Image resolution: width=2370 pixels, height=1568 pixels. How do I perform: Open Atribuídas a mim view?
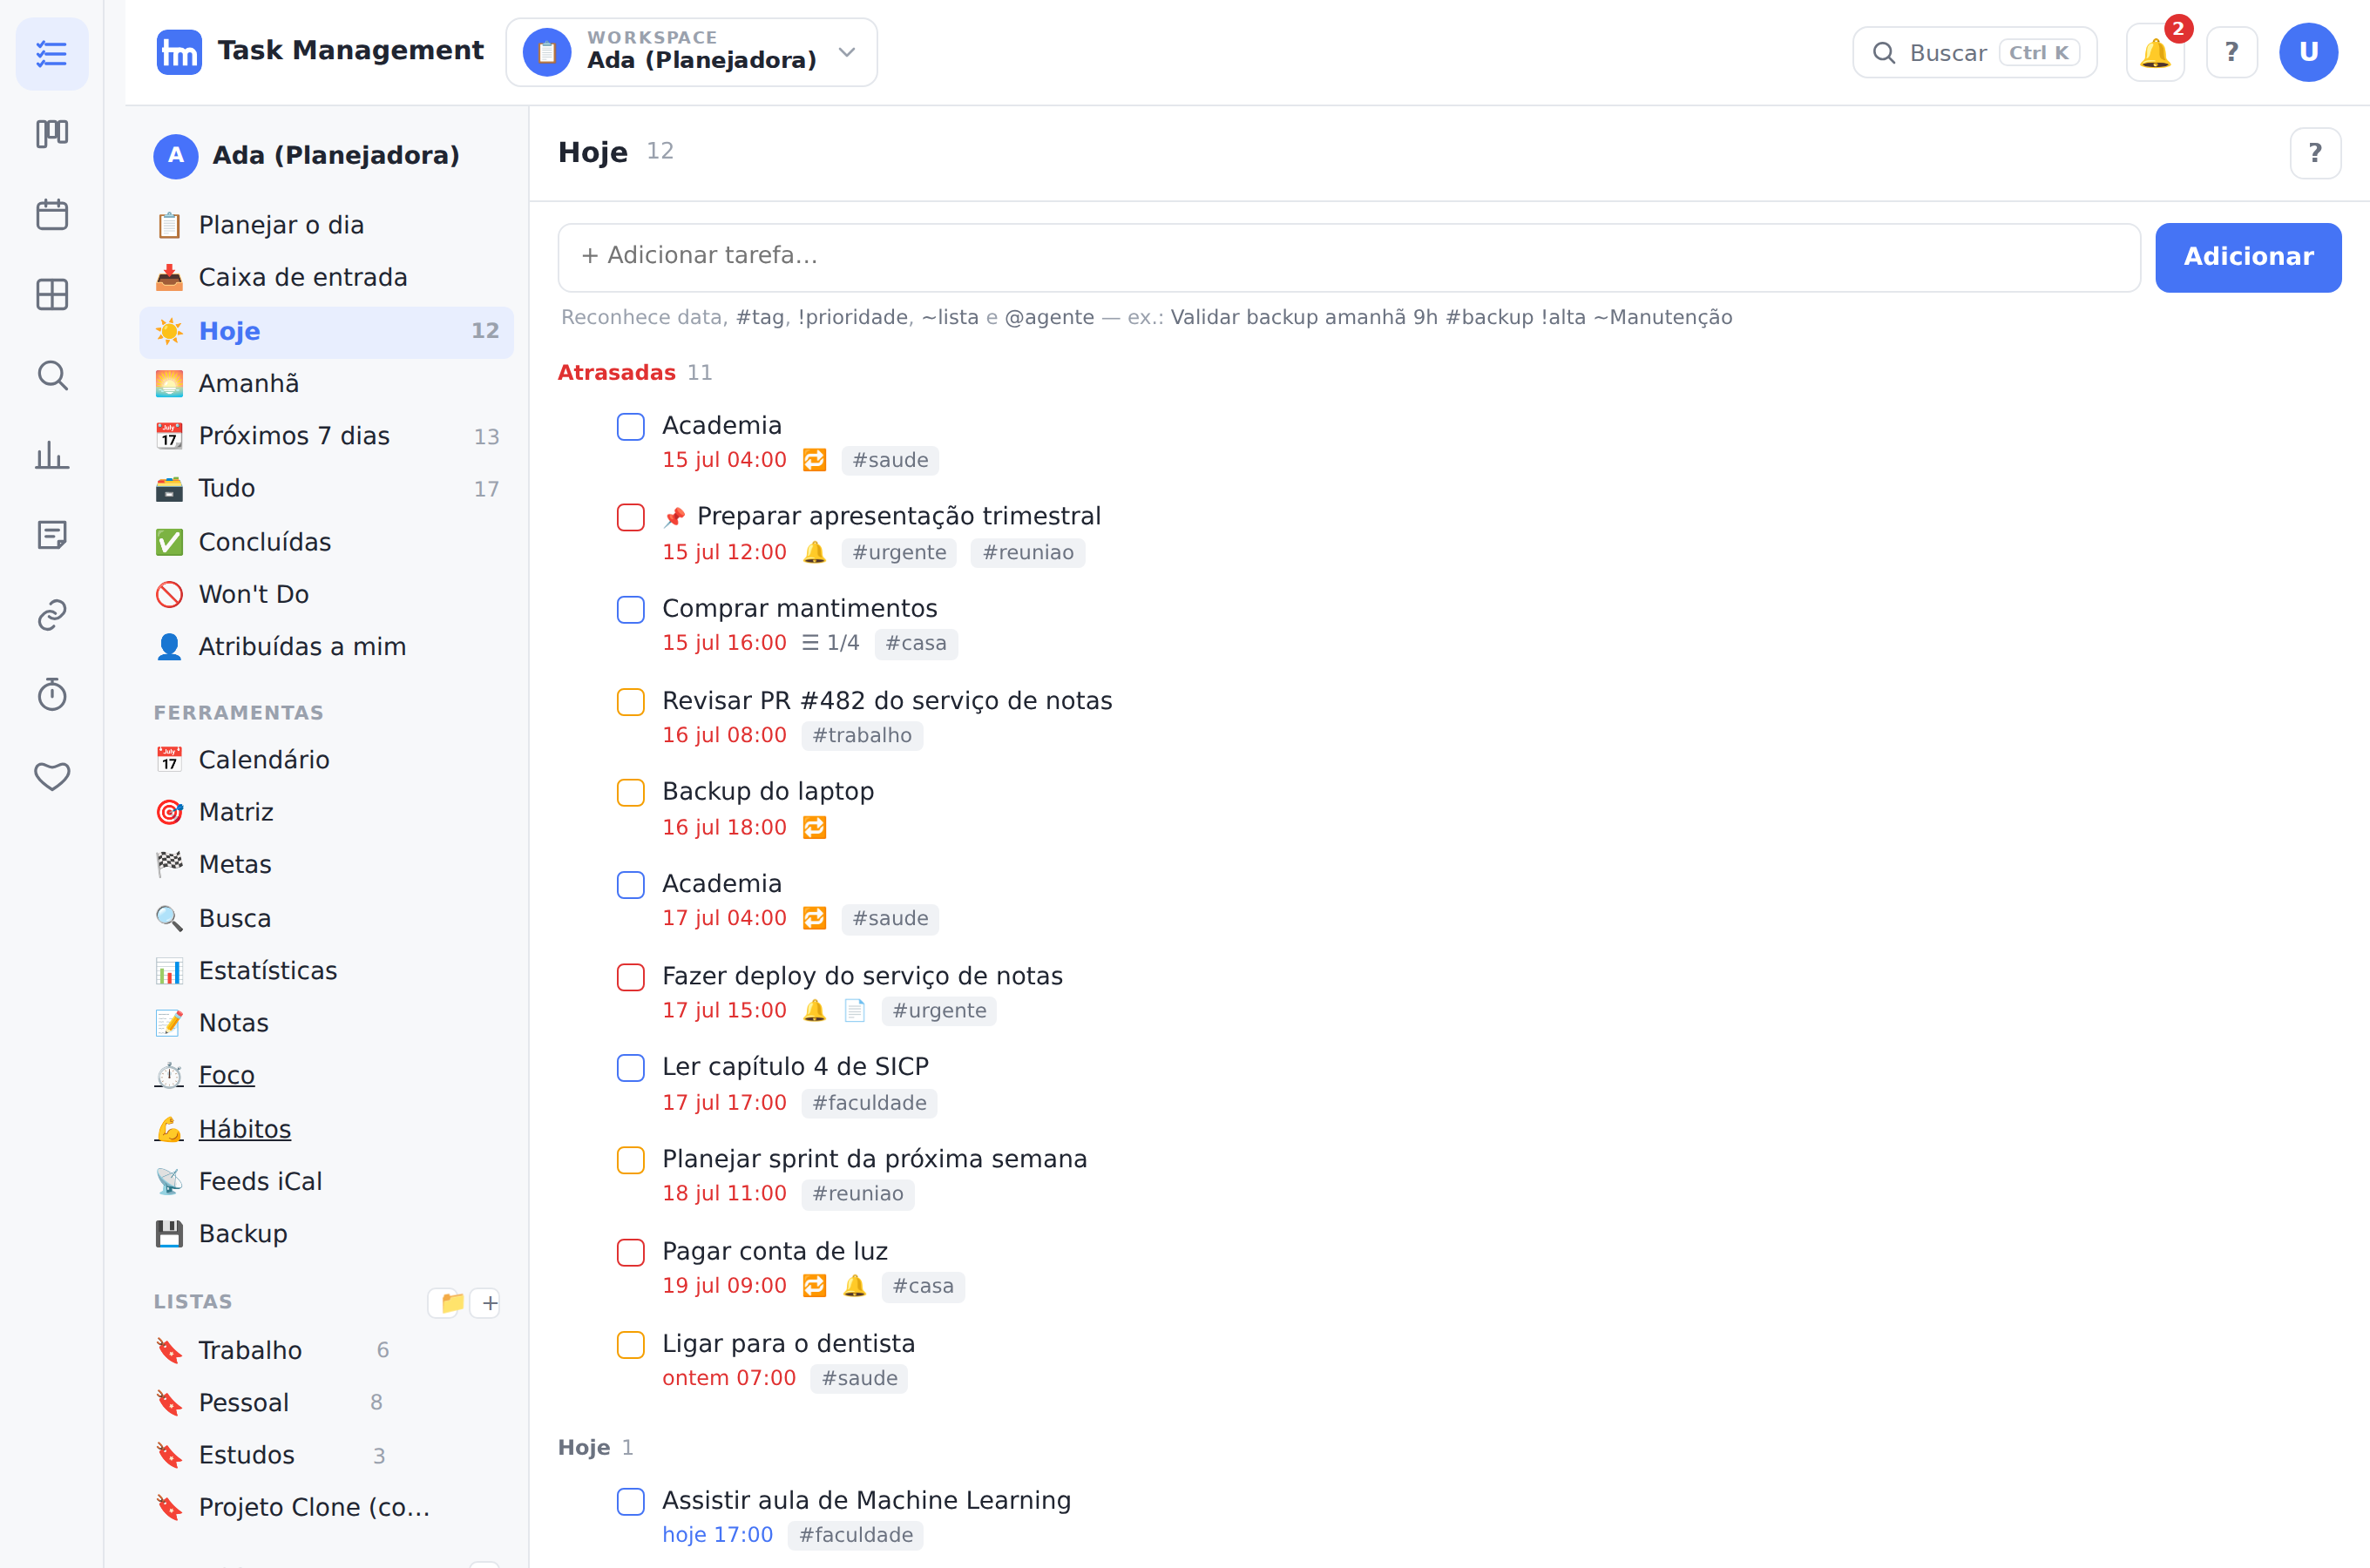click(x=326, y=647)
